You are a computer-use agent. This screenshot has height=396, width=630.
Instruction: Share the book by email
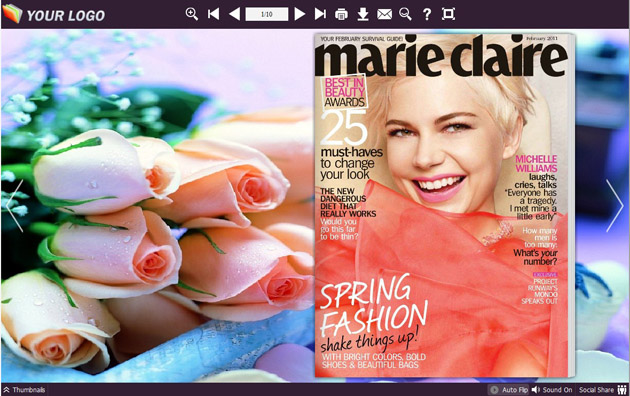385,14
